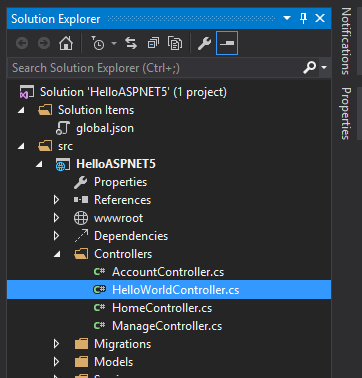The height and width of the screenshot is (378, 362).
Task: Expand the Dependencies node
Action: tap(57, 236)
